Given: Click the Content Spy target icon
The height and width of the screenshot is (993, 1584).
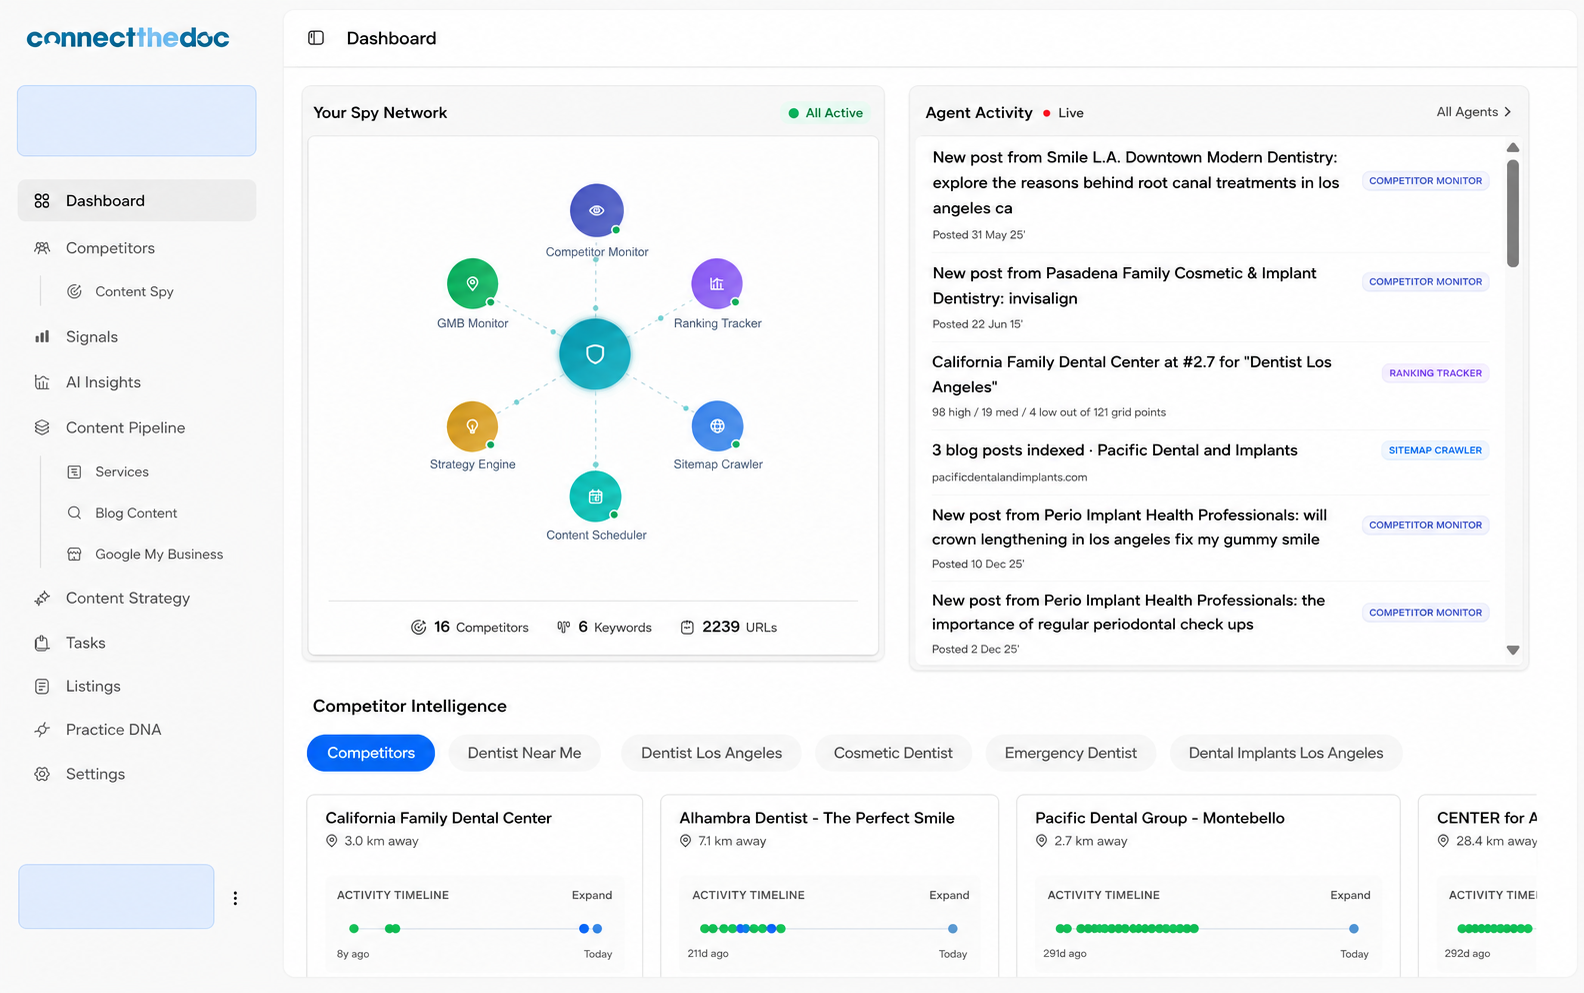Looking at the screenshot, I should click(74, 291).
